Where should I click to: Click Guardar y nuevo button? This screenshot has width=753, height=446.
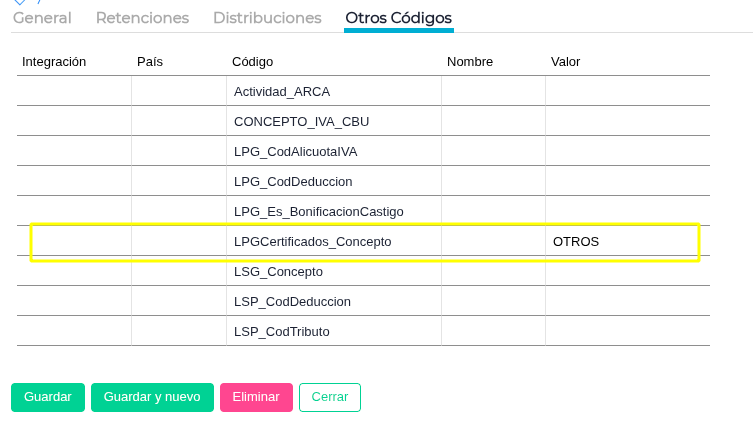click(x=152, y=397)
